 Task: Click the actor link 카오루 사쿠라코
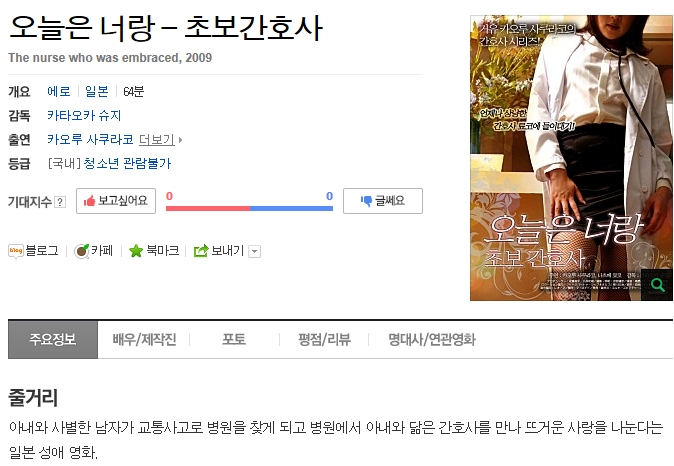pos(90,140)
